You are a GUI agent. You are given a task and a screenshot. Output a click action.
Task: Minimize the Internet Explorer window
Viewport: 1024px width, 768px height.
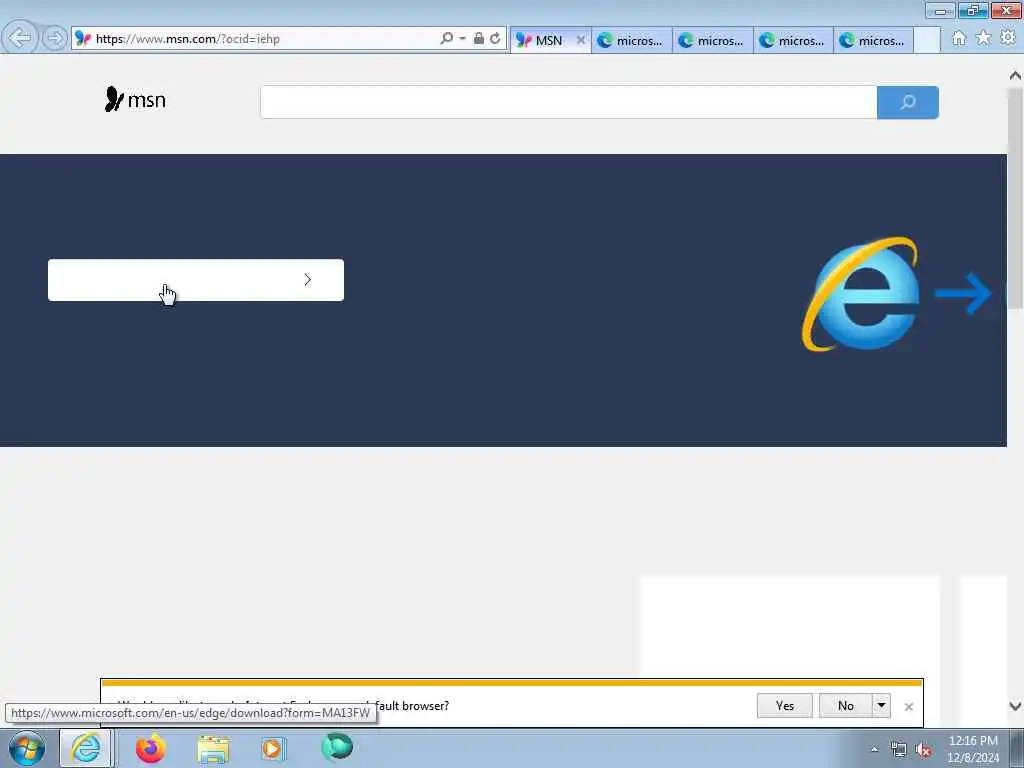pos(940,10)
